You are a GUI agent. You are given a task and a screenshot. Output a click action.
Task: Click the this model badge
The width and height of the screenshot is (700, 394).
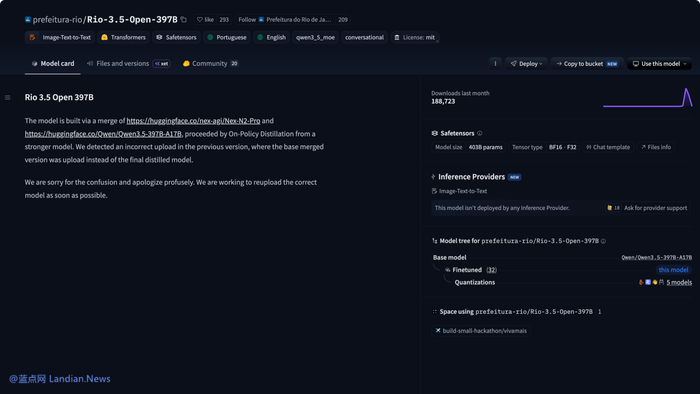[673, 270]
